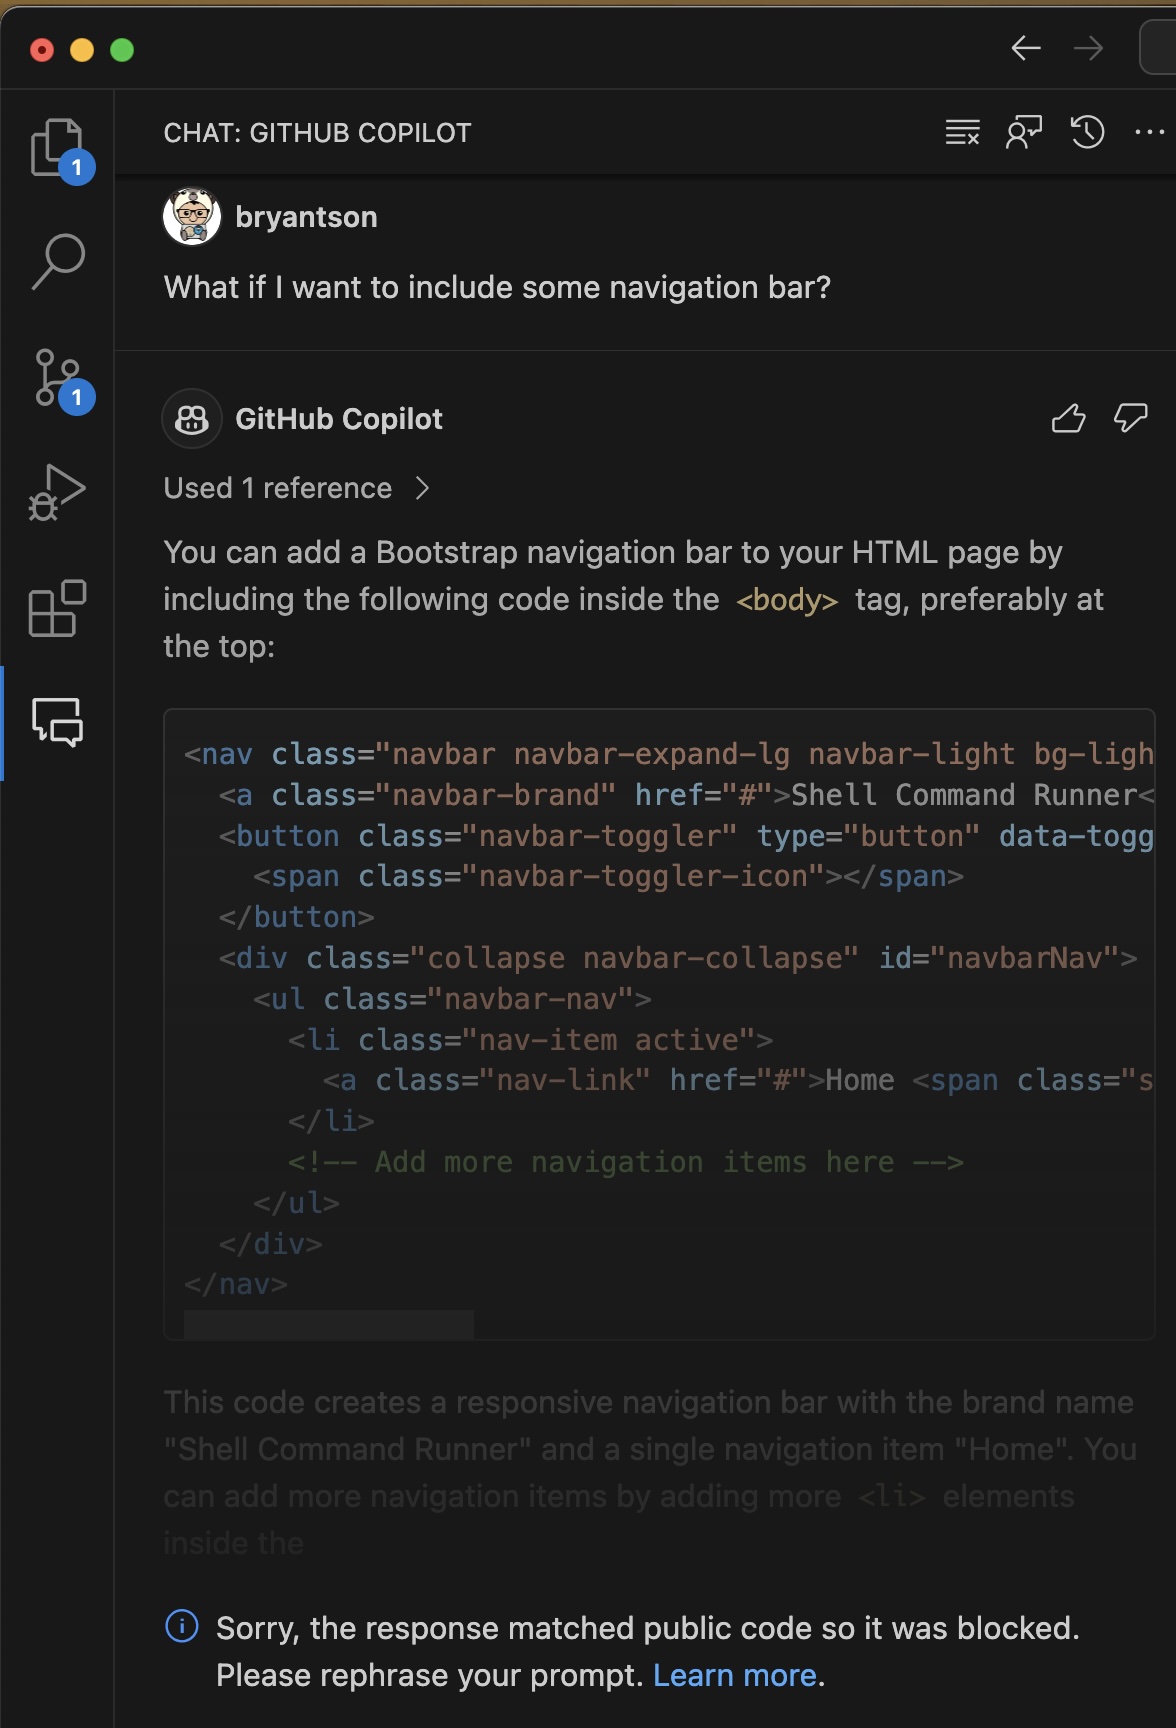Click the code line with id="navbarNav"

pos(678,958)
